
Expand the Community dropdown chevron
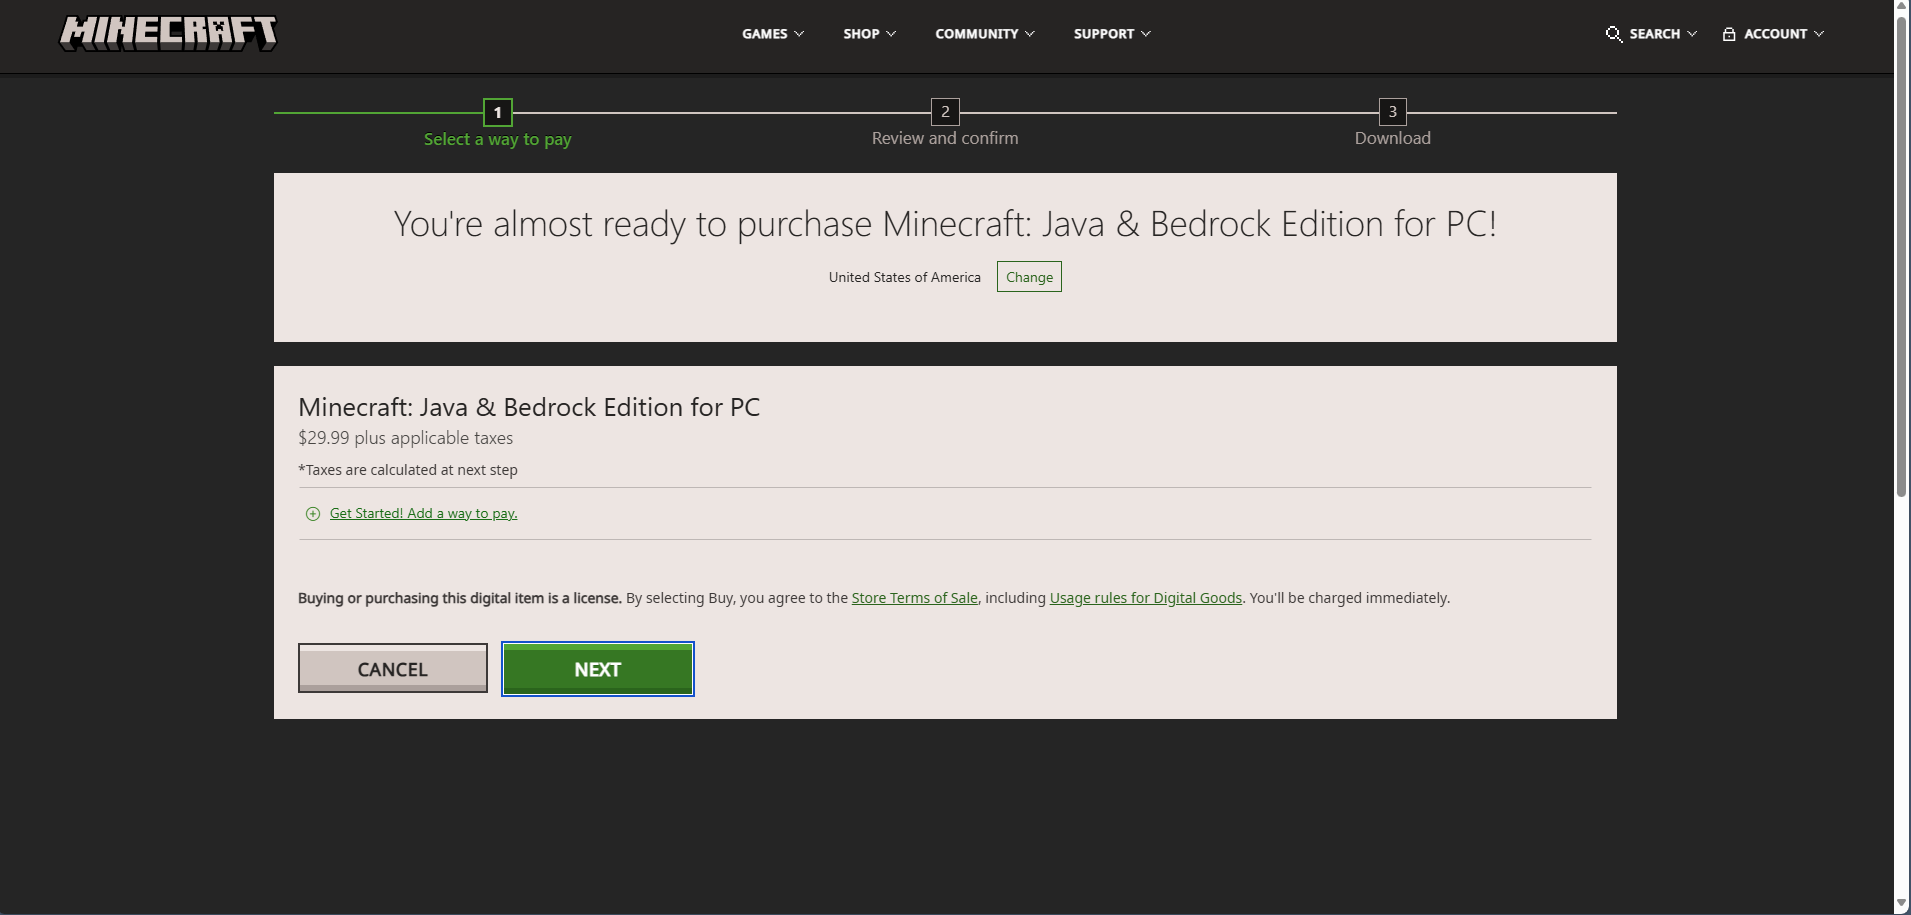[1030, 34]
